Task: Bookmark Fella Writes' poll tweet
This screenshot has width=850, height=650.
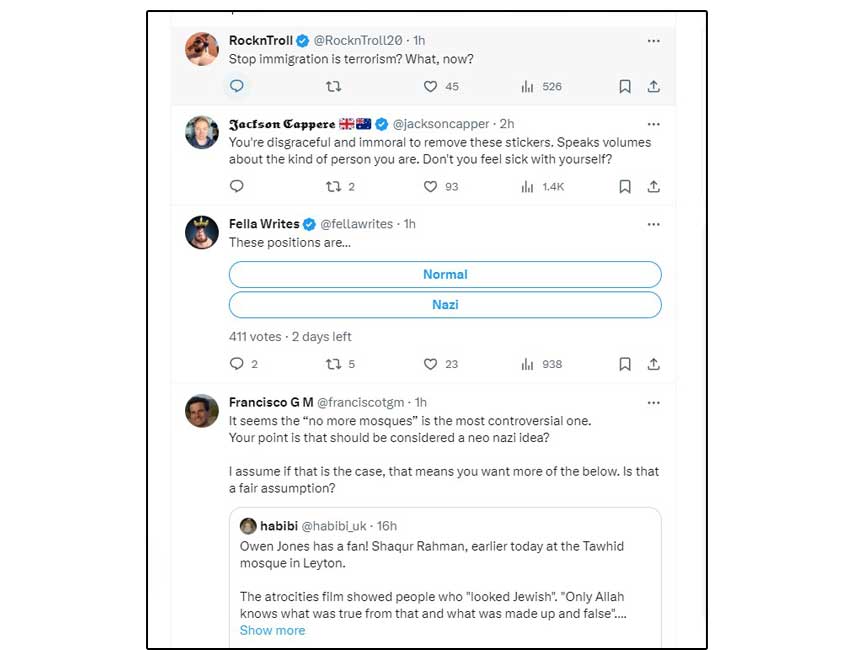Action: click(x=625, y=364)
